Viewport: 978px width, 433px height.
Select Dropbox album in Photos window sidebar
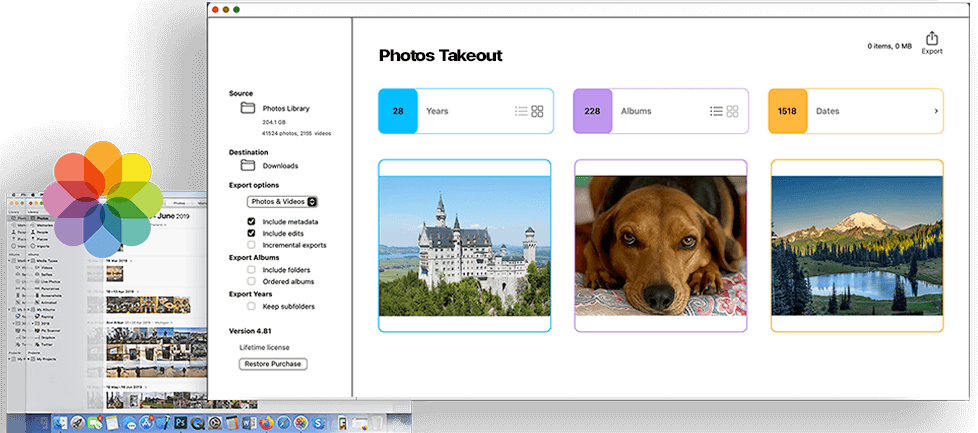coord(46,338)
